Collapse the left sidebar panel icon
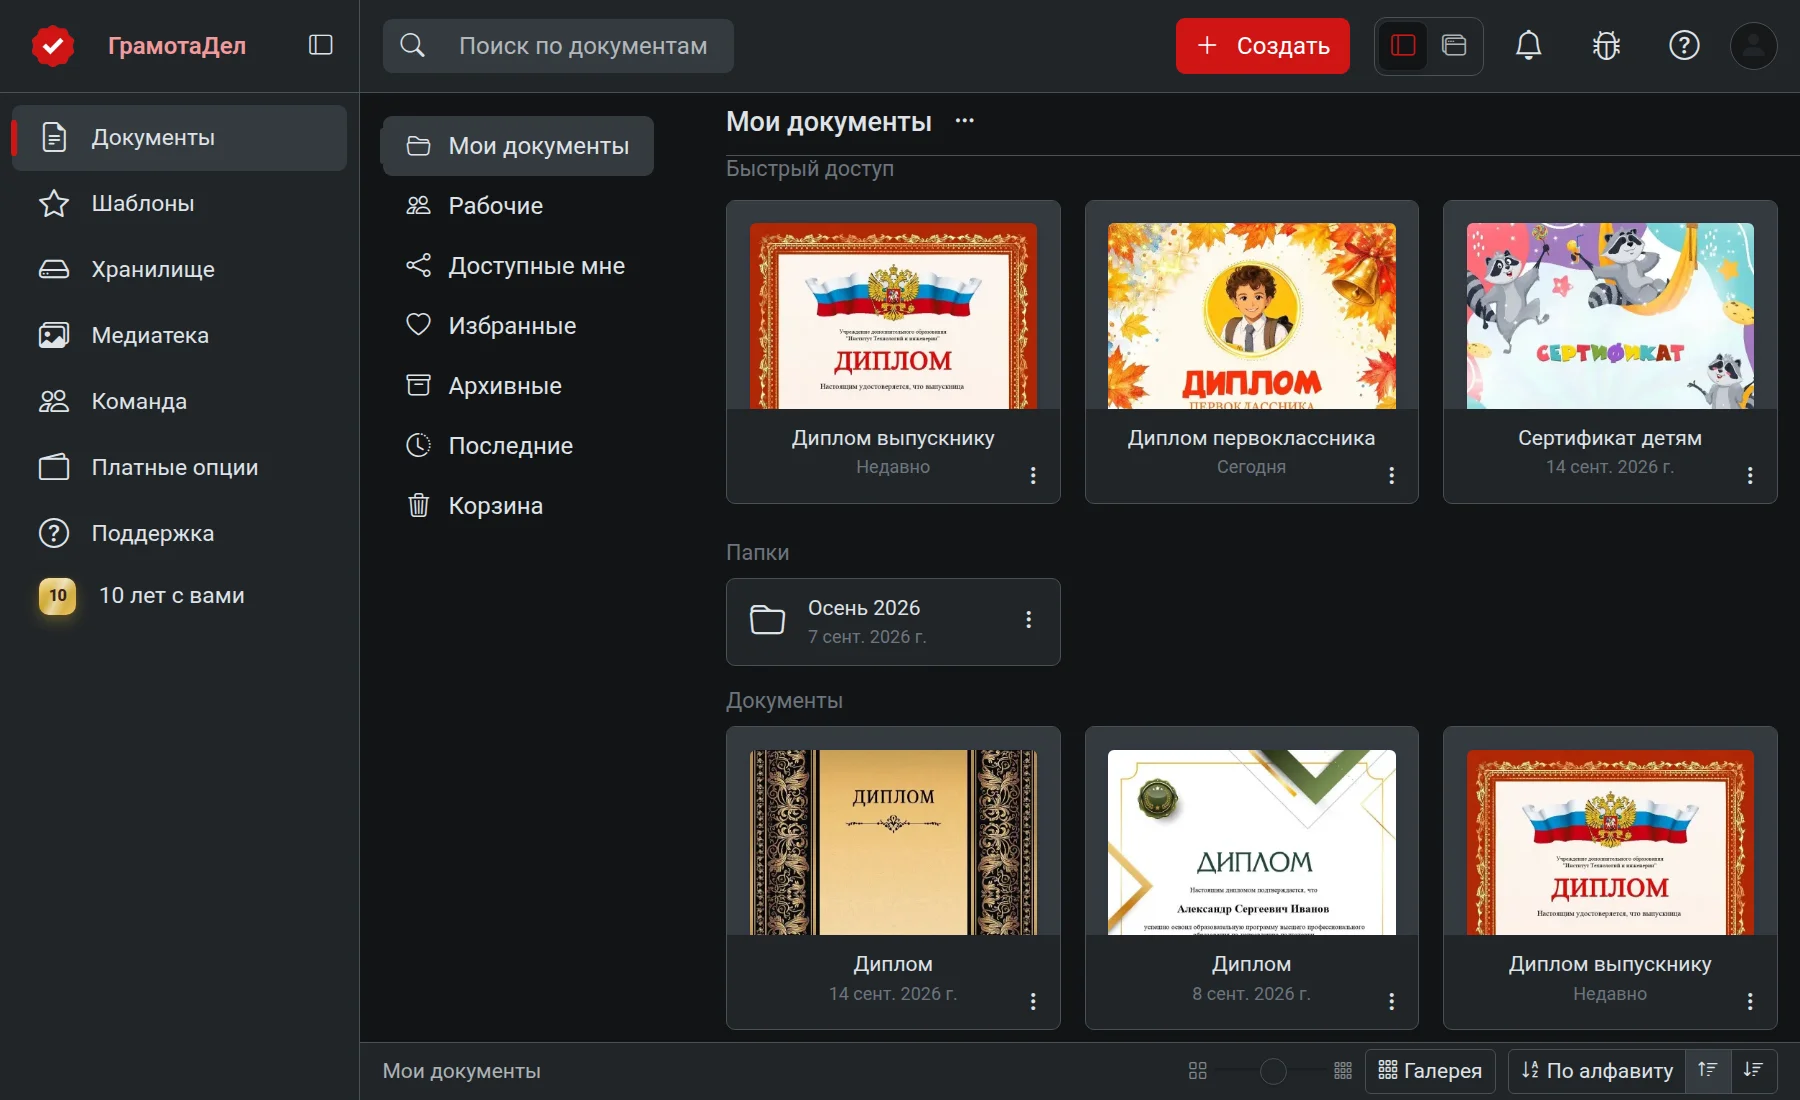The width and height of the screenshot is (1800, 1100). [x=321, y=45]
